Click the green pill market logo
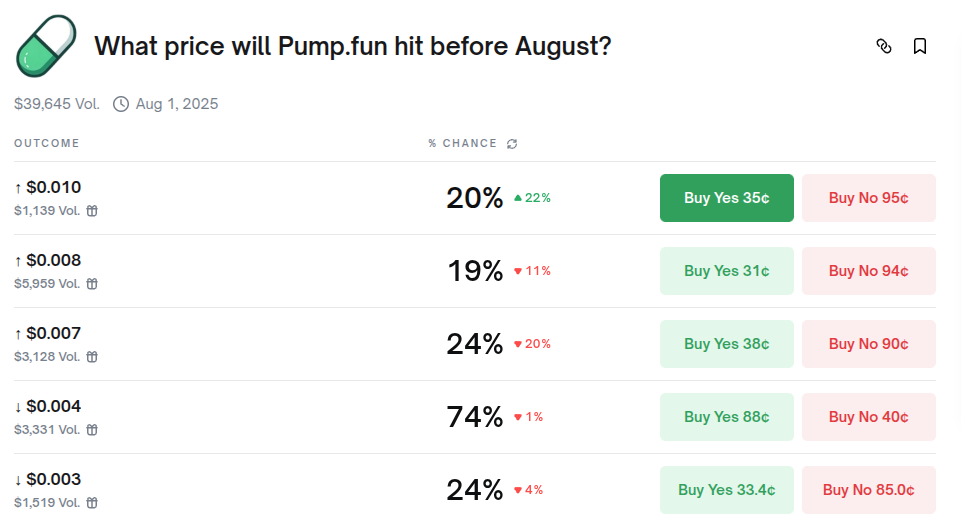Screen dimensions: 961x528 pyautogui.click(x=46, y=46)
